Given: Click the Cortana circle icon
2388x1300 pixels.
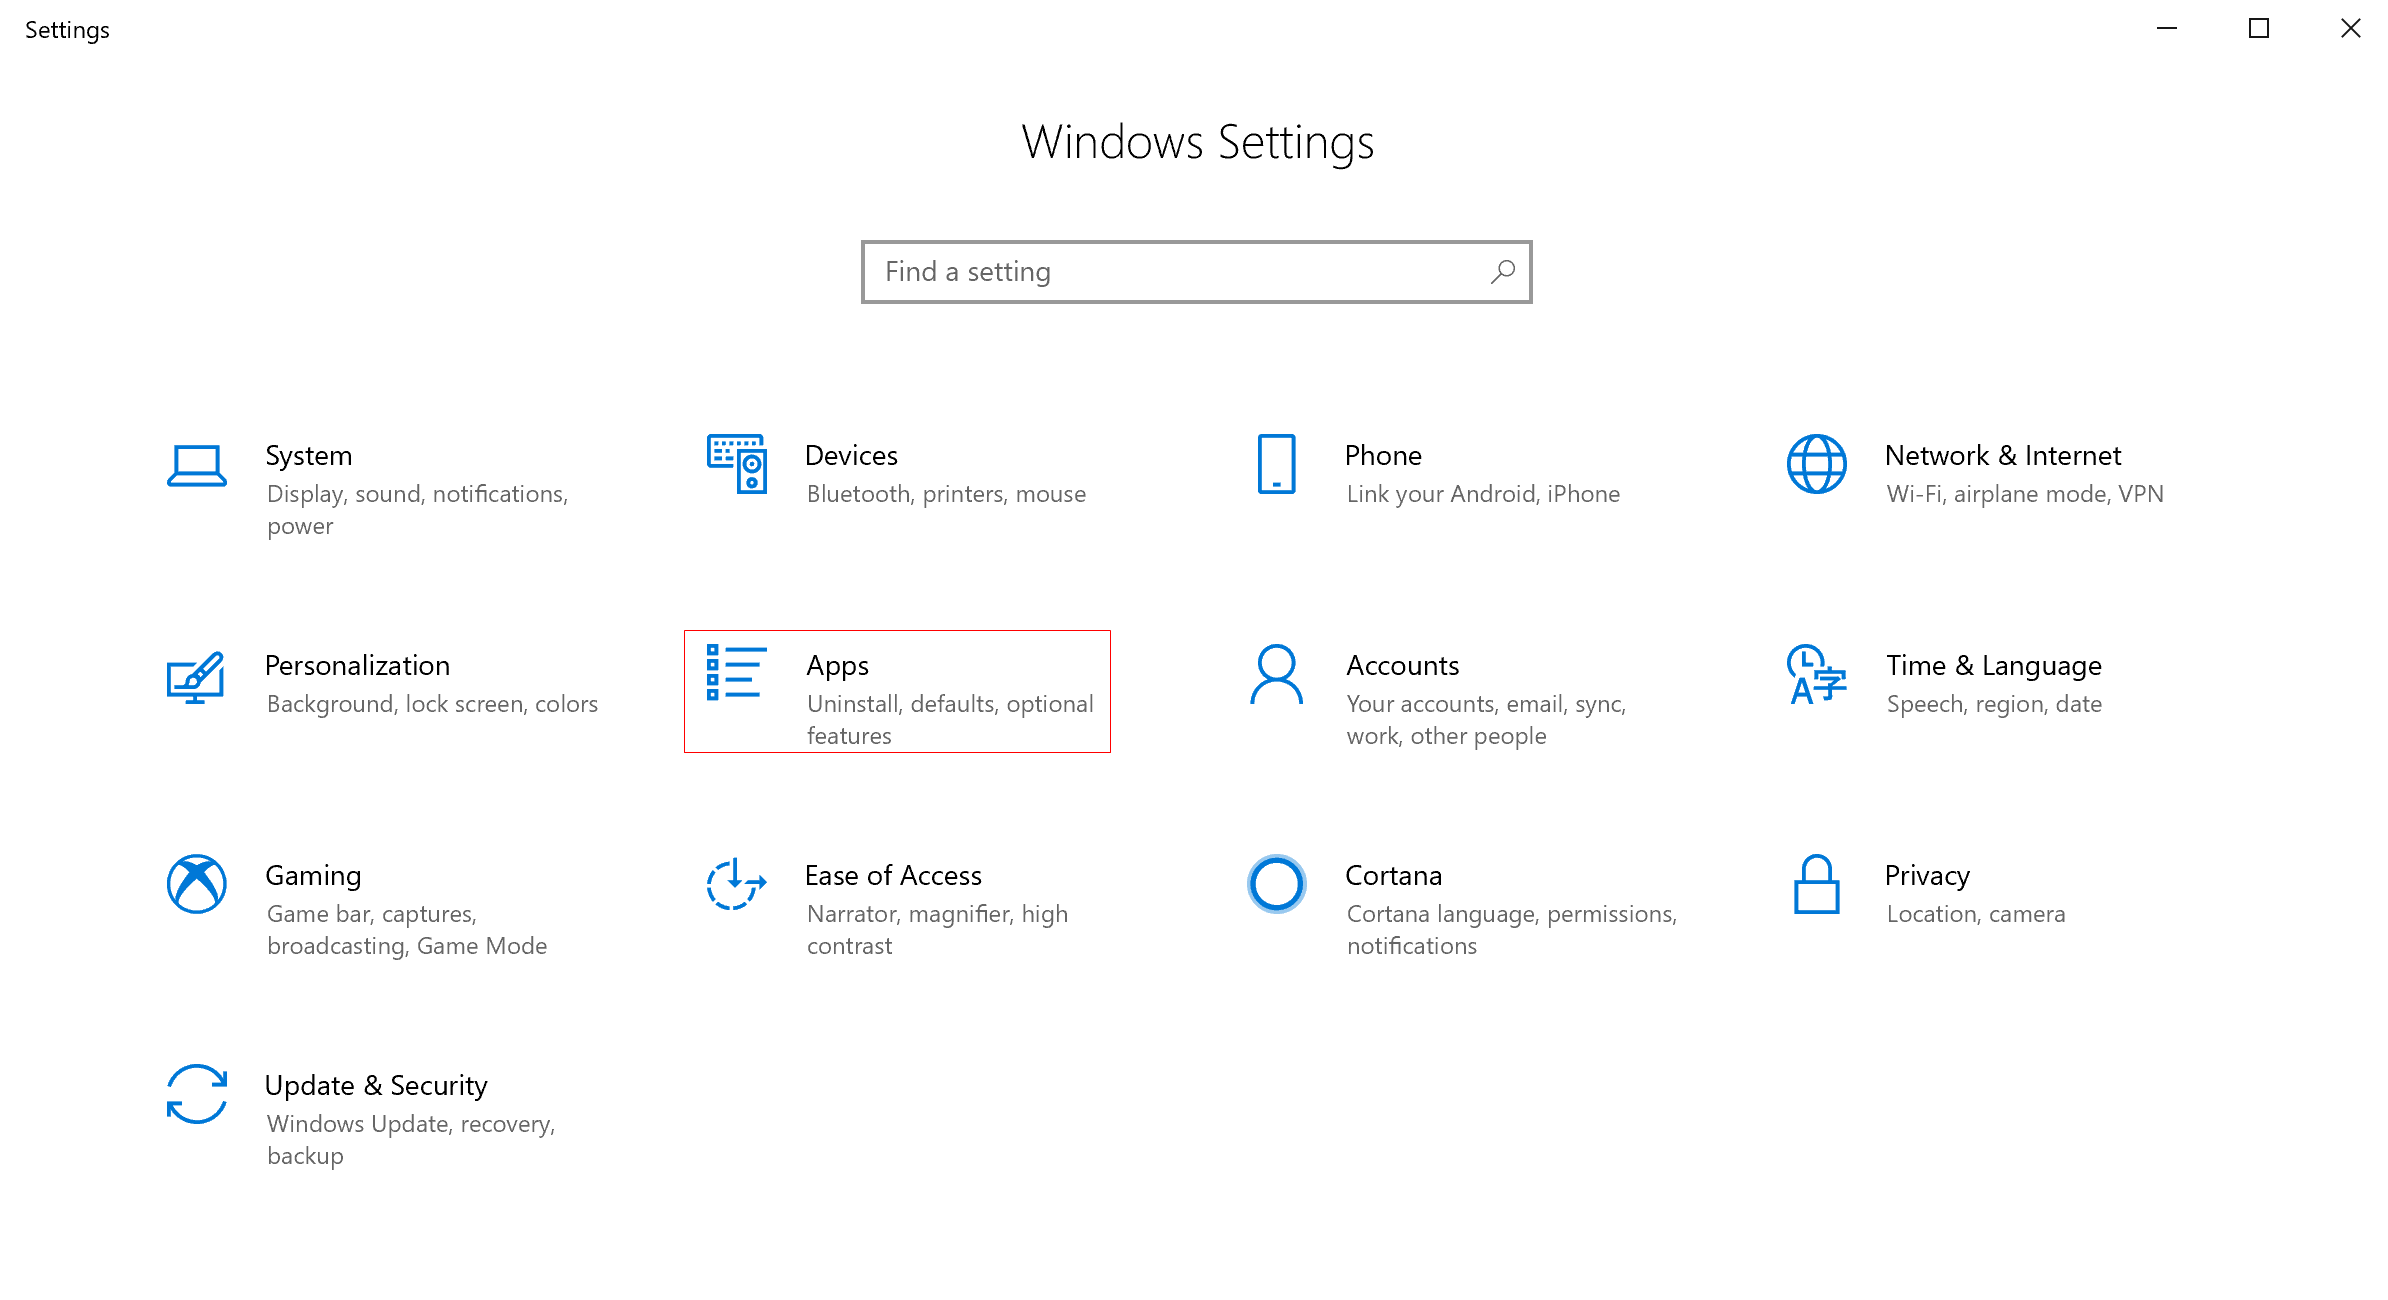Looking at the screenshot, I should coord(1276,884).
